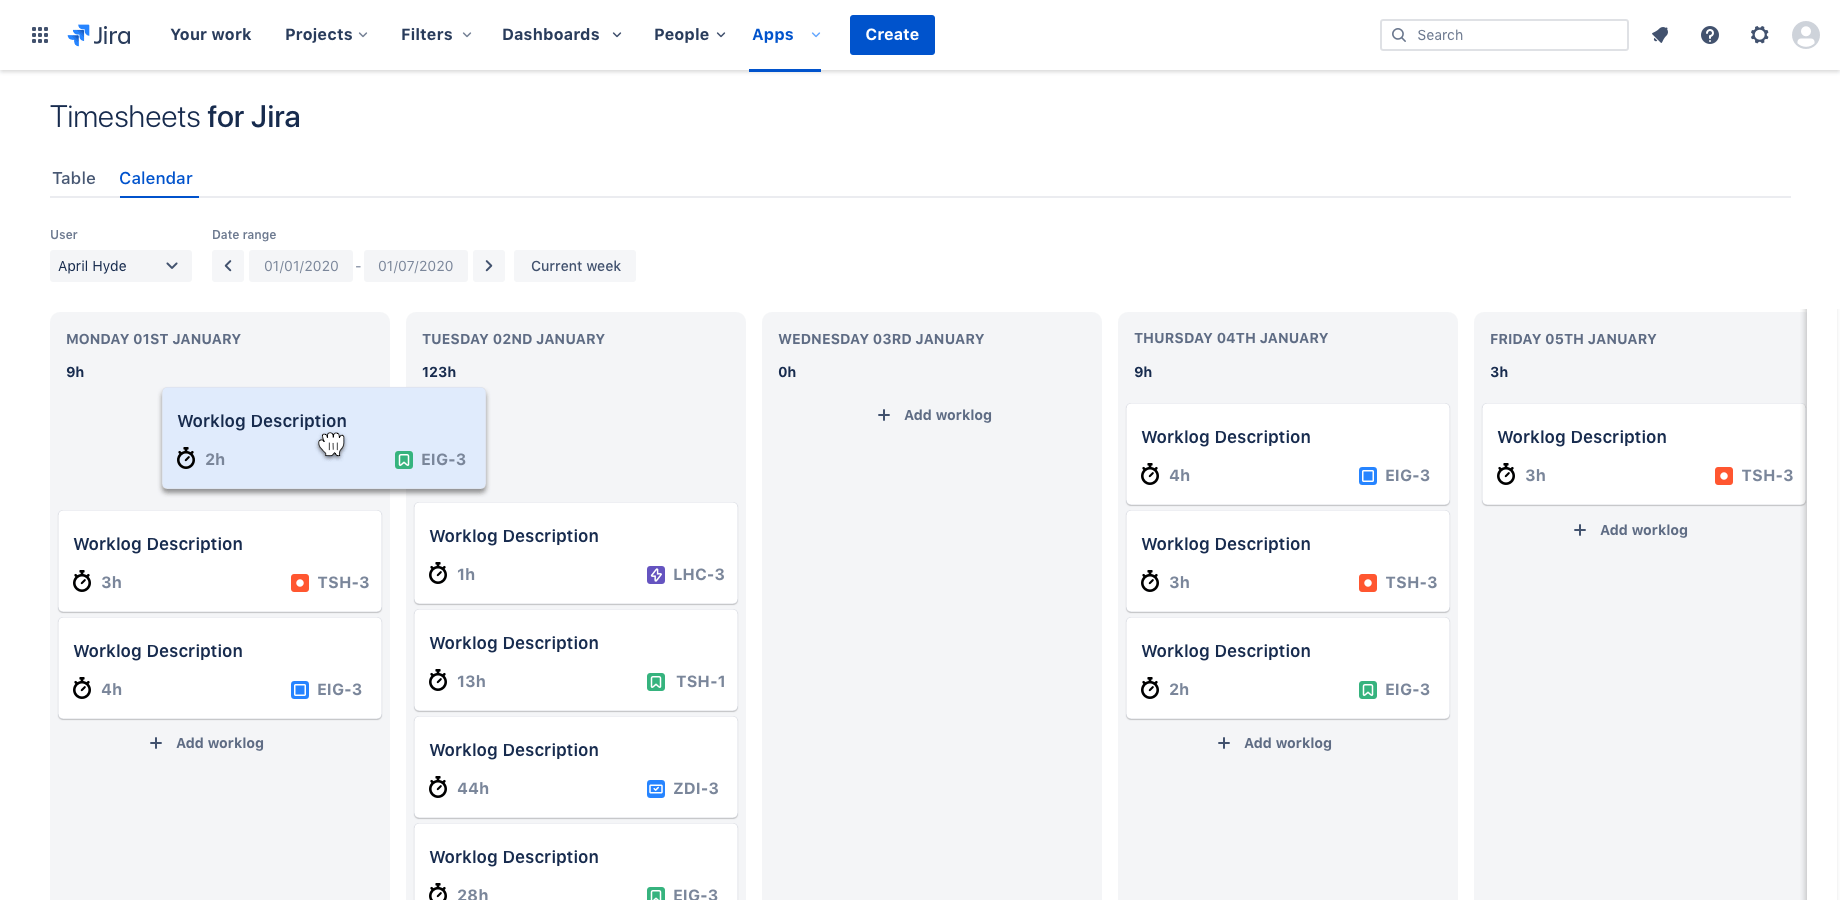1840x900 pixels.
Task: Open the ZDI-3 issue key
Action: click(x=696, y=789)
